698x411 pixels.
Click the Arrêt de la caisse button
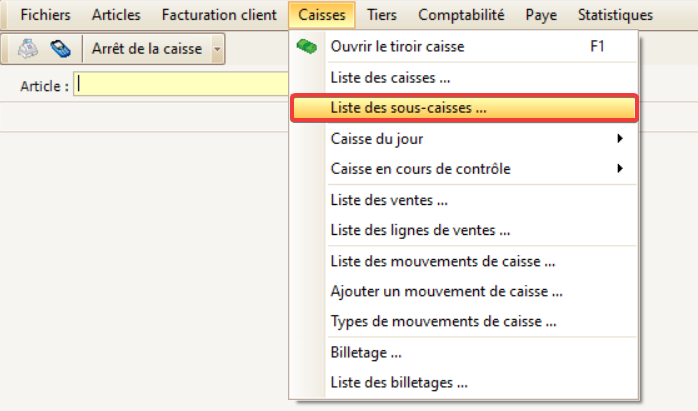click(147, 49)
